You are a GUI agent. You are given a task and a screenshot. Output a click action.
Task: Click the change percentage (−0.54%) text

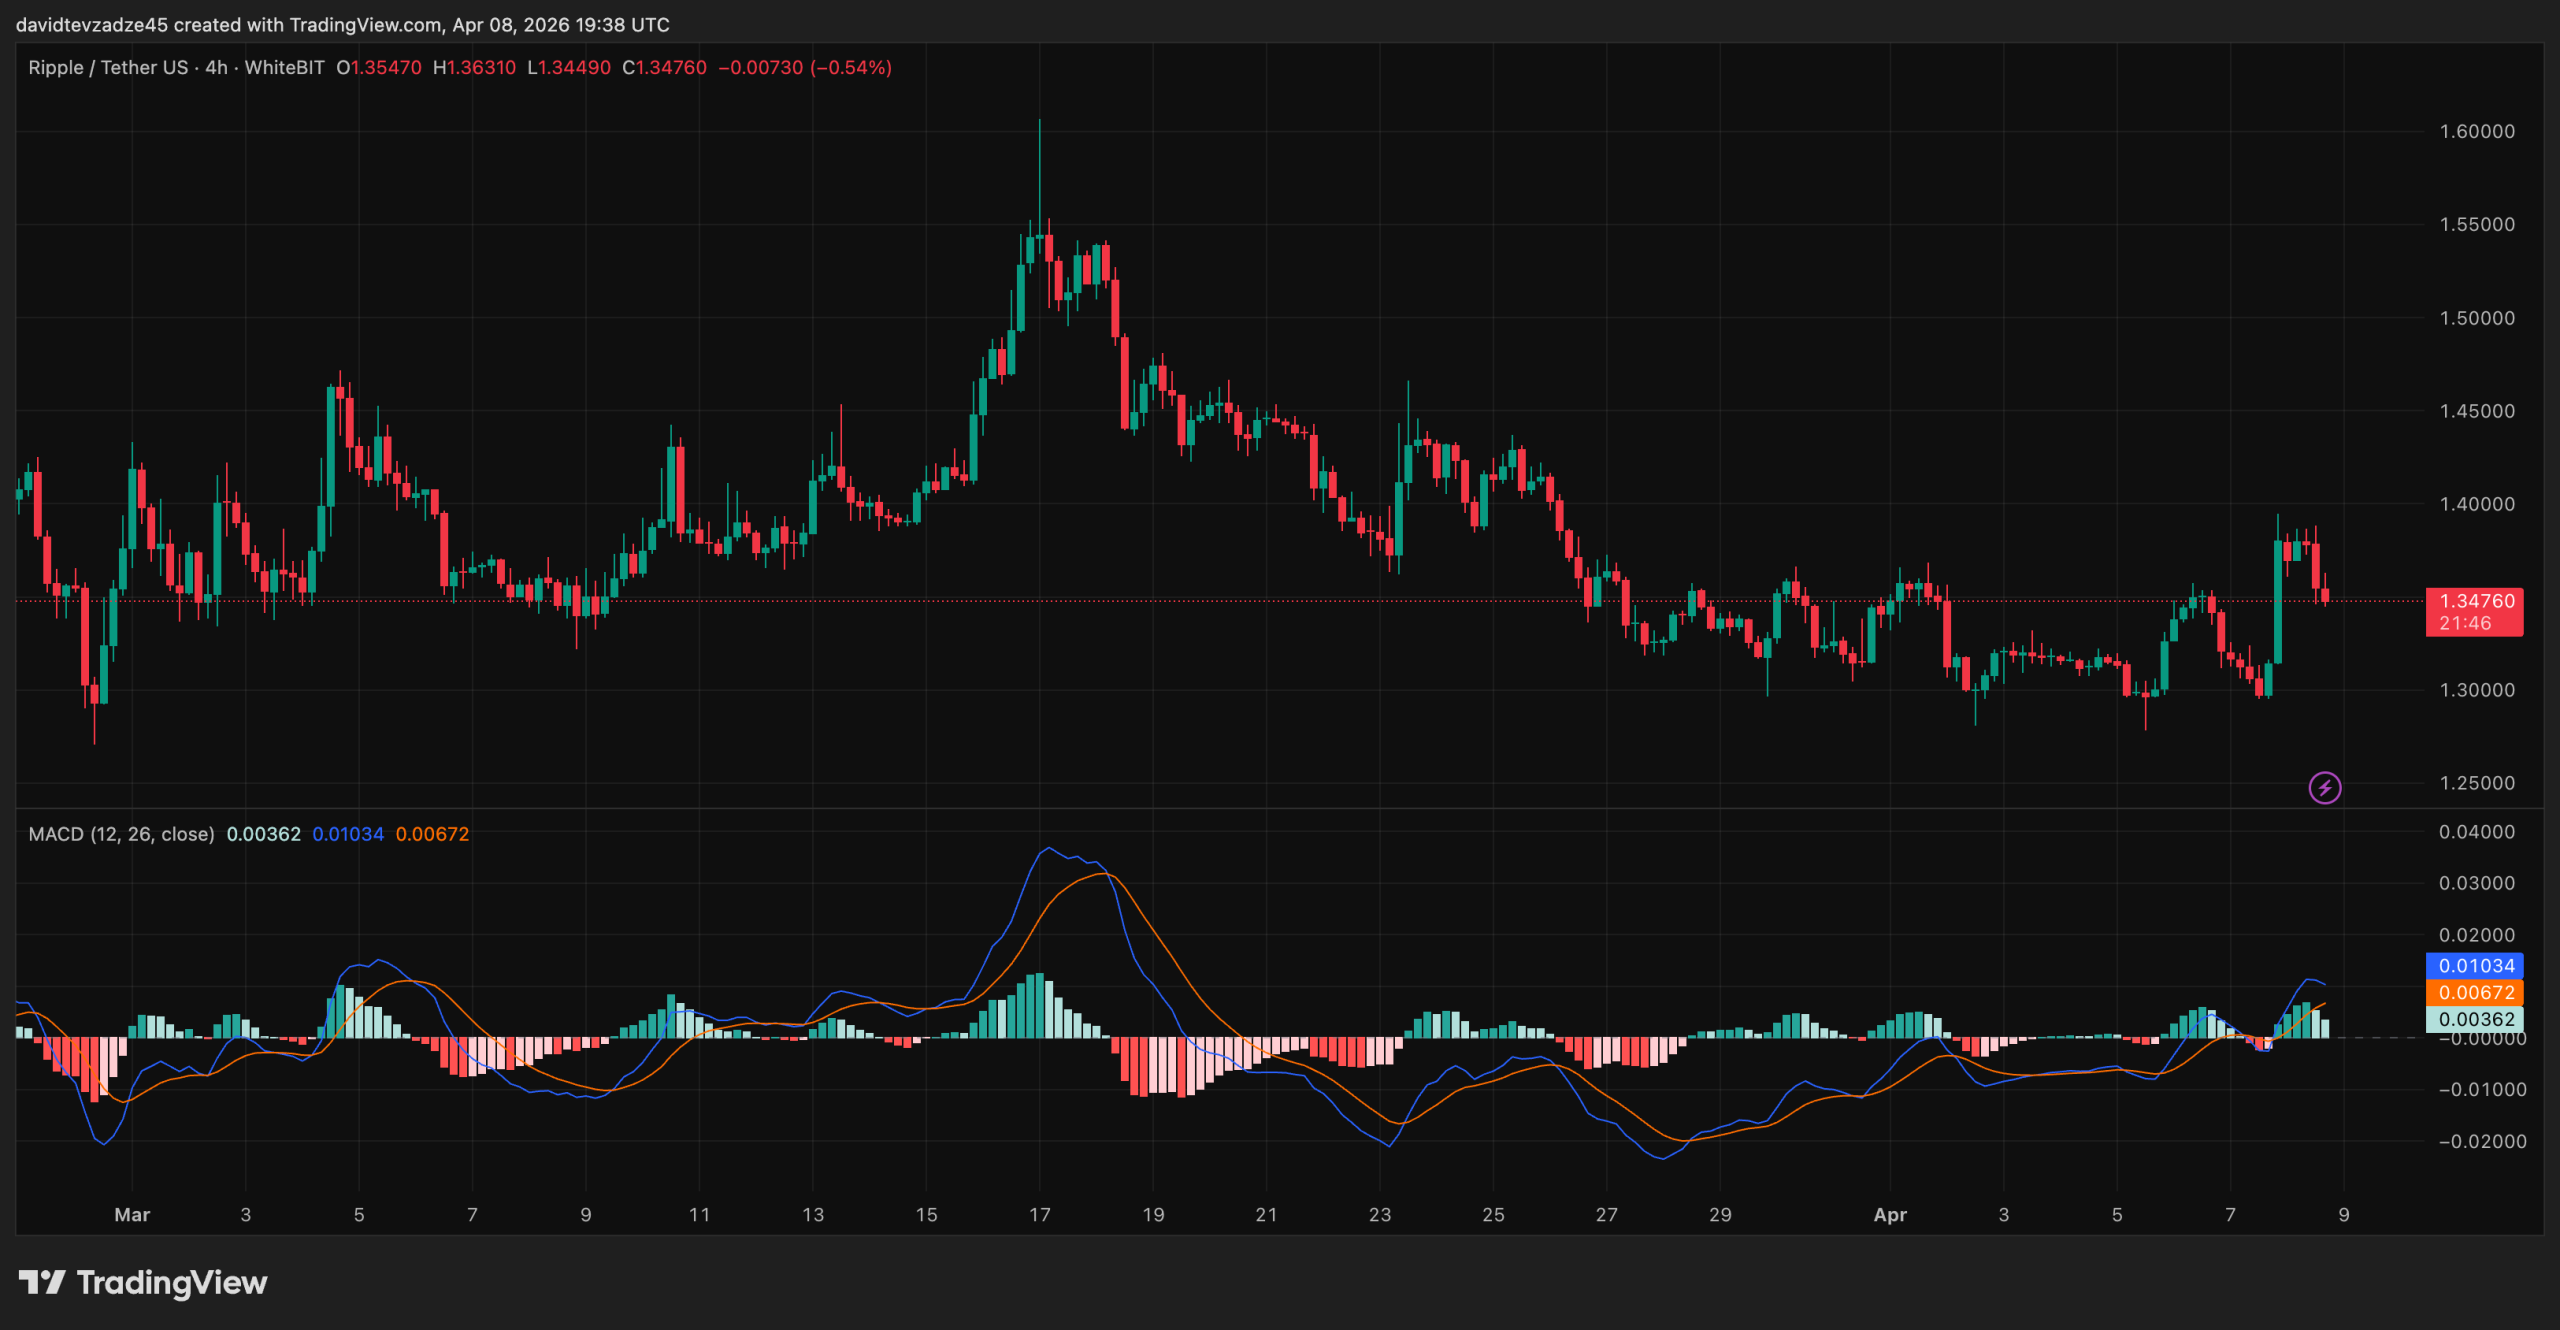(850, 68)
